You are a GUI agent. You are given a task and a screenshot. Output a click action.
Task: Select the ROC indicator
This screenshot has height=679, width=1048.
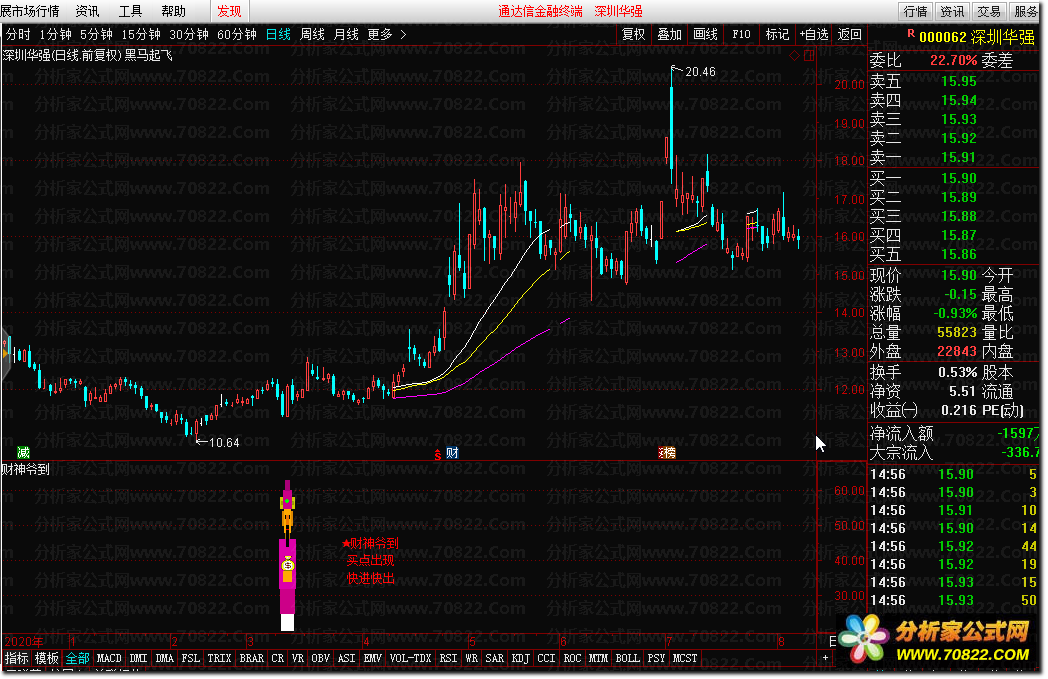coord(572,658)
